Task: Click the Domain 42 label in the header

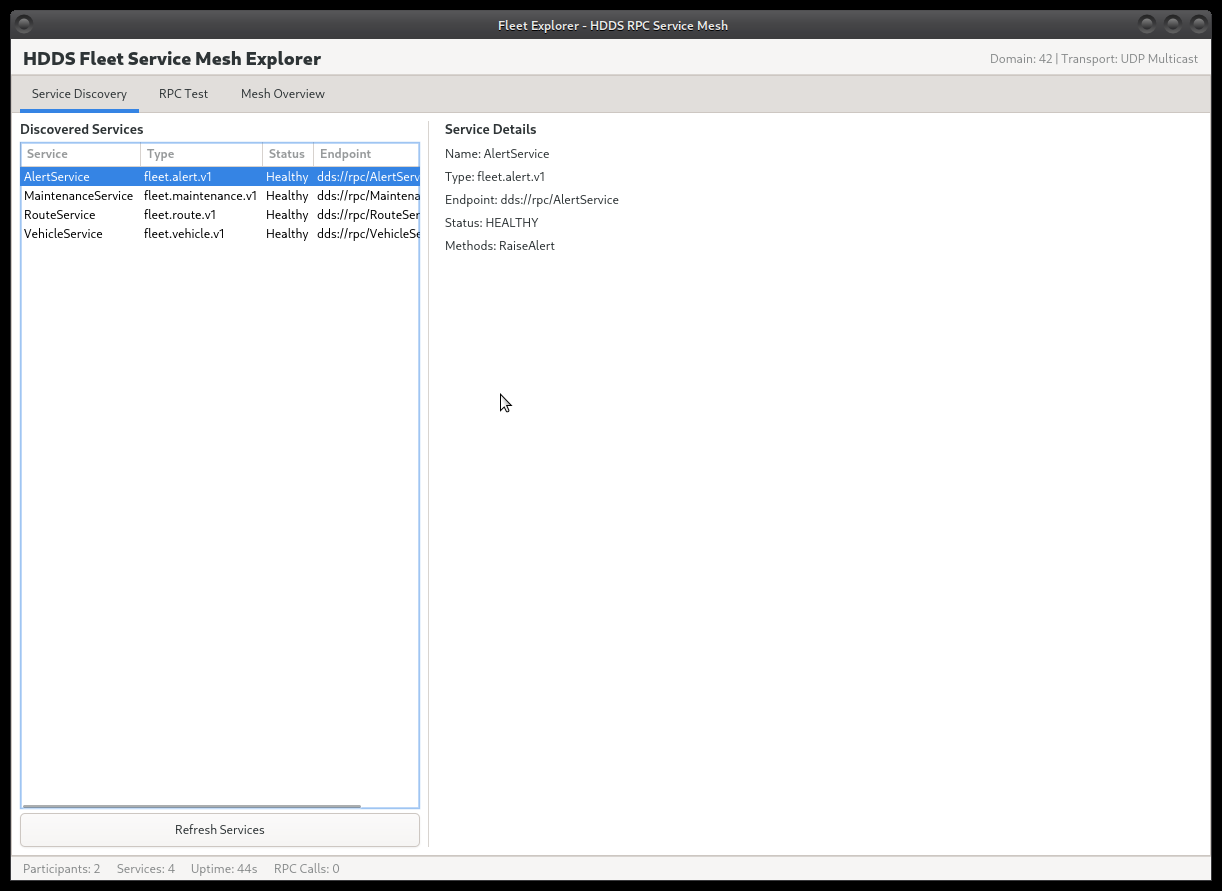Action: pyautogui.click(x=1021, y=58)
